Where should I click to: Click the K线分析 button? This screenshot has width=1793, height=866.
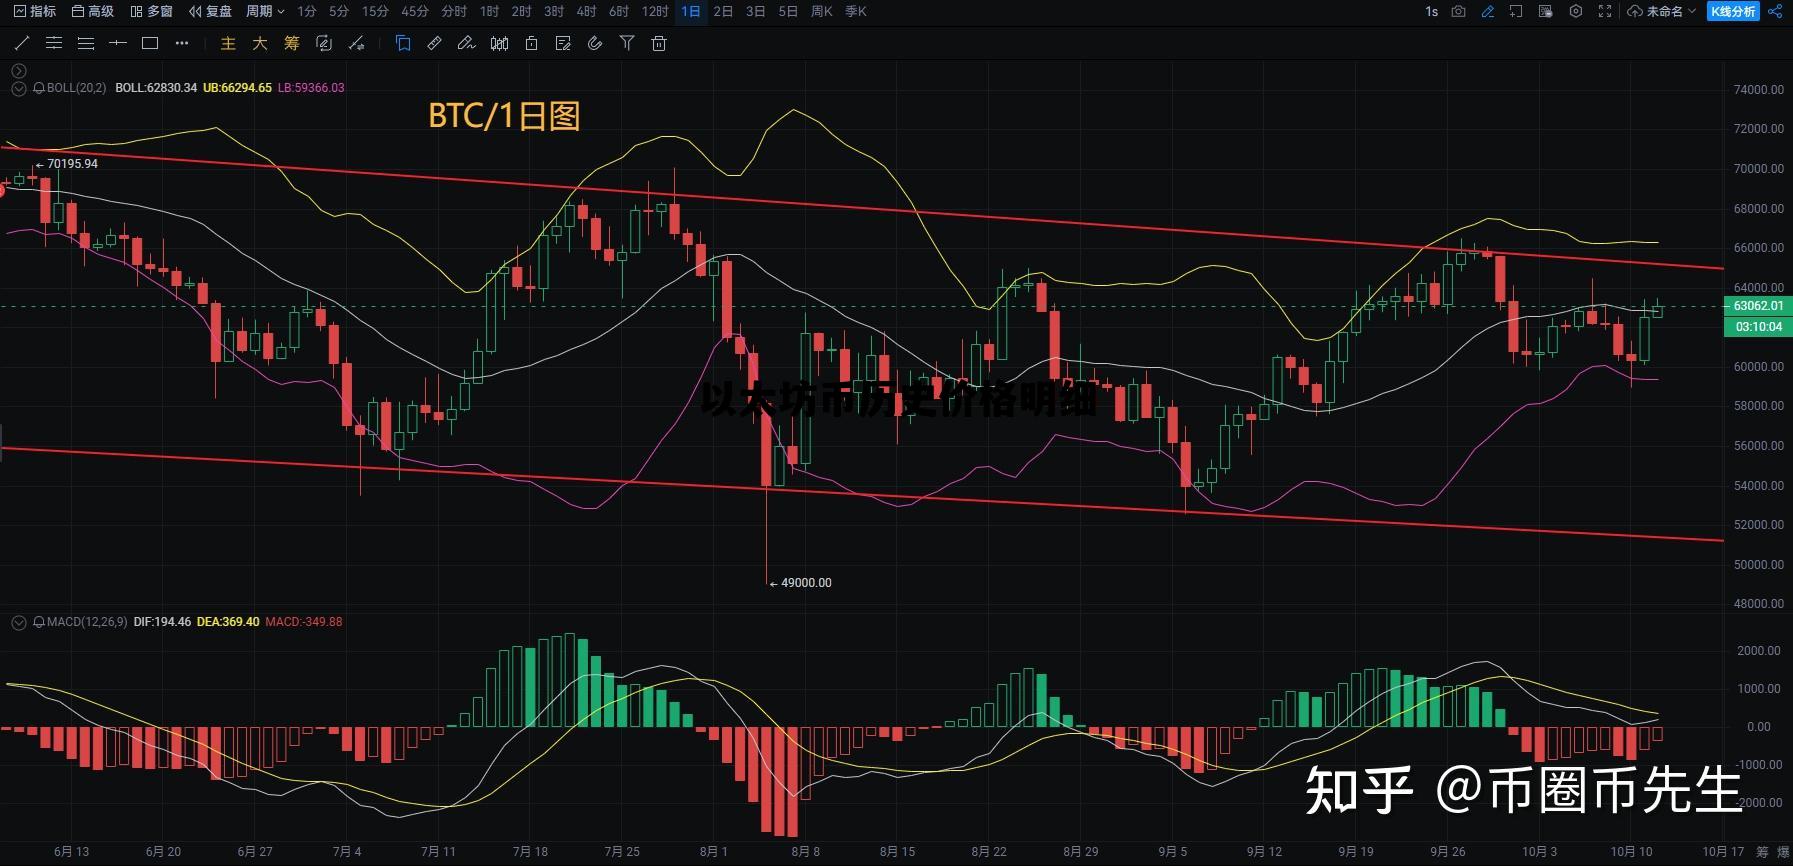click(1733, 11)
